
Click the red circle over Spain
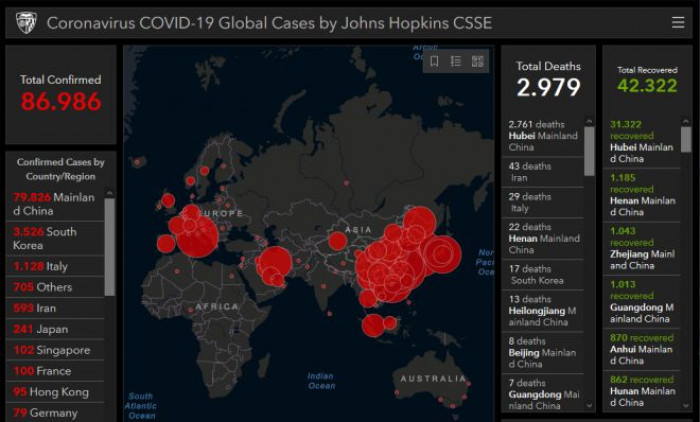pyautogui.click(x=166, y=244)
